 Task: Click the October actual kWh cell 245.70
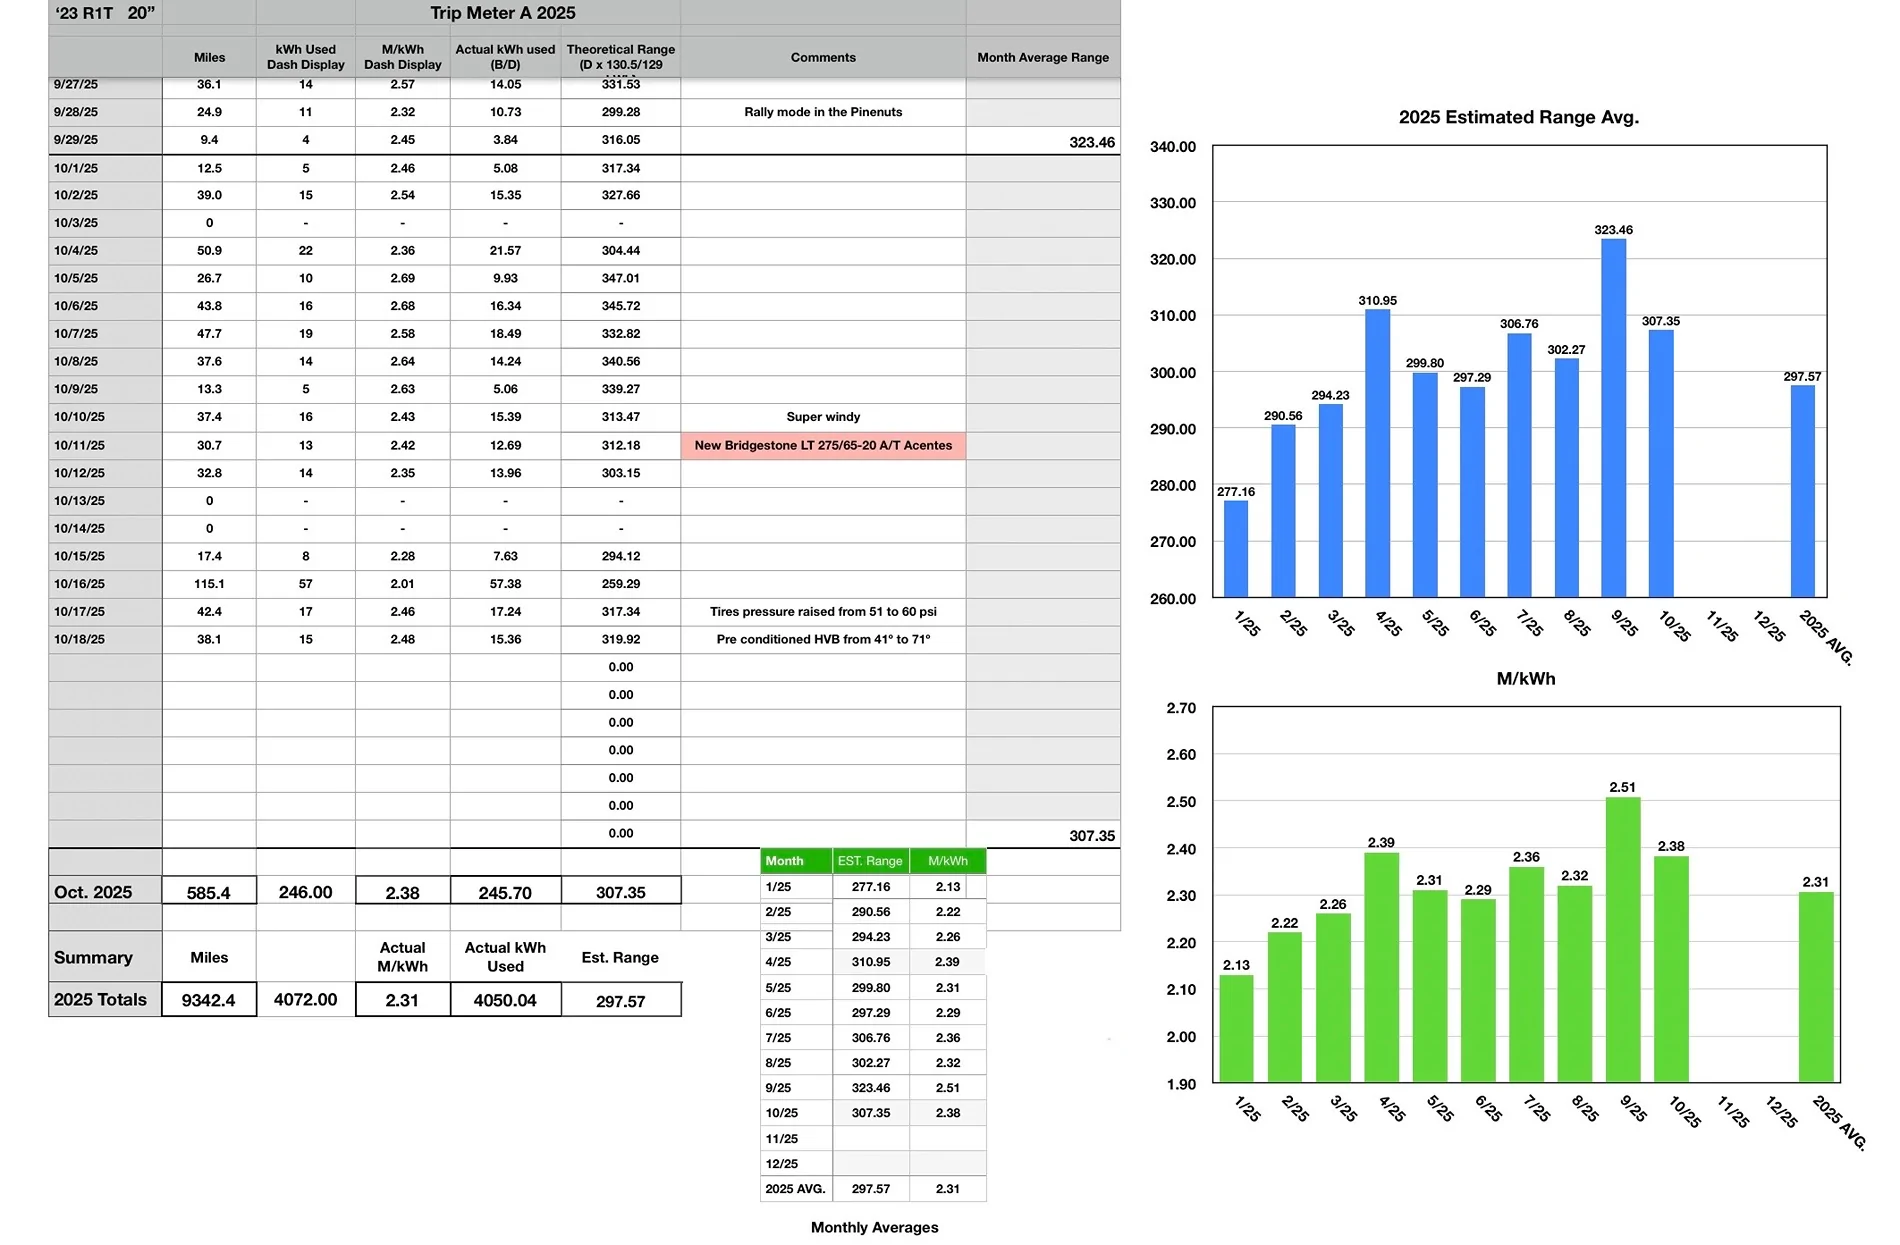pyautogui.click(x=505, y=892)
